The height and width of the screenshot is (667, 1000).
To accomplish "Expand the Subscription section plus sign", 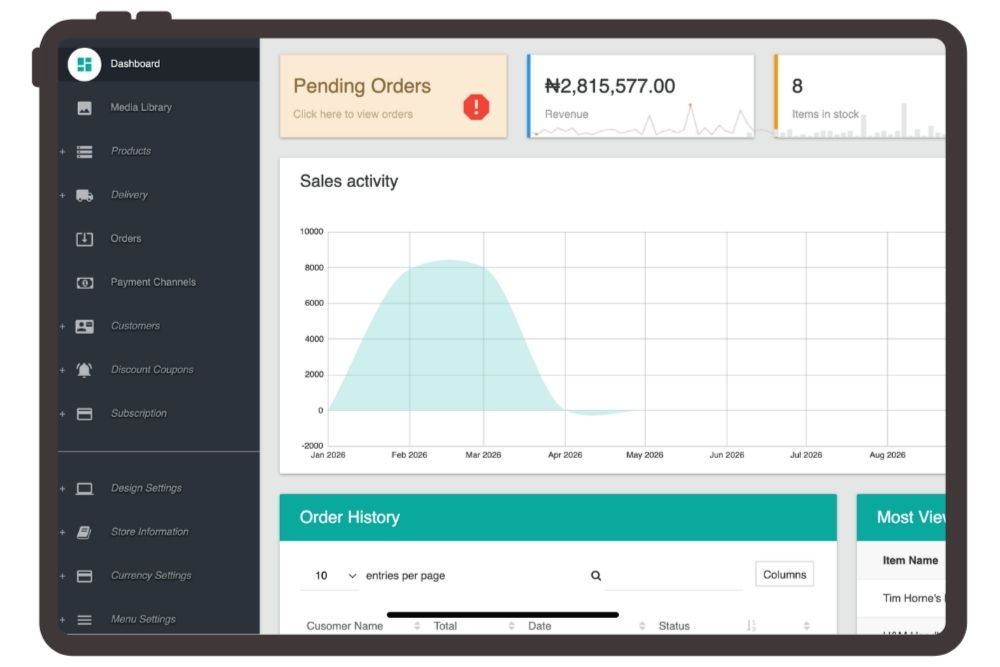I will coord(62,414).
